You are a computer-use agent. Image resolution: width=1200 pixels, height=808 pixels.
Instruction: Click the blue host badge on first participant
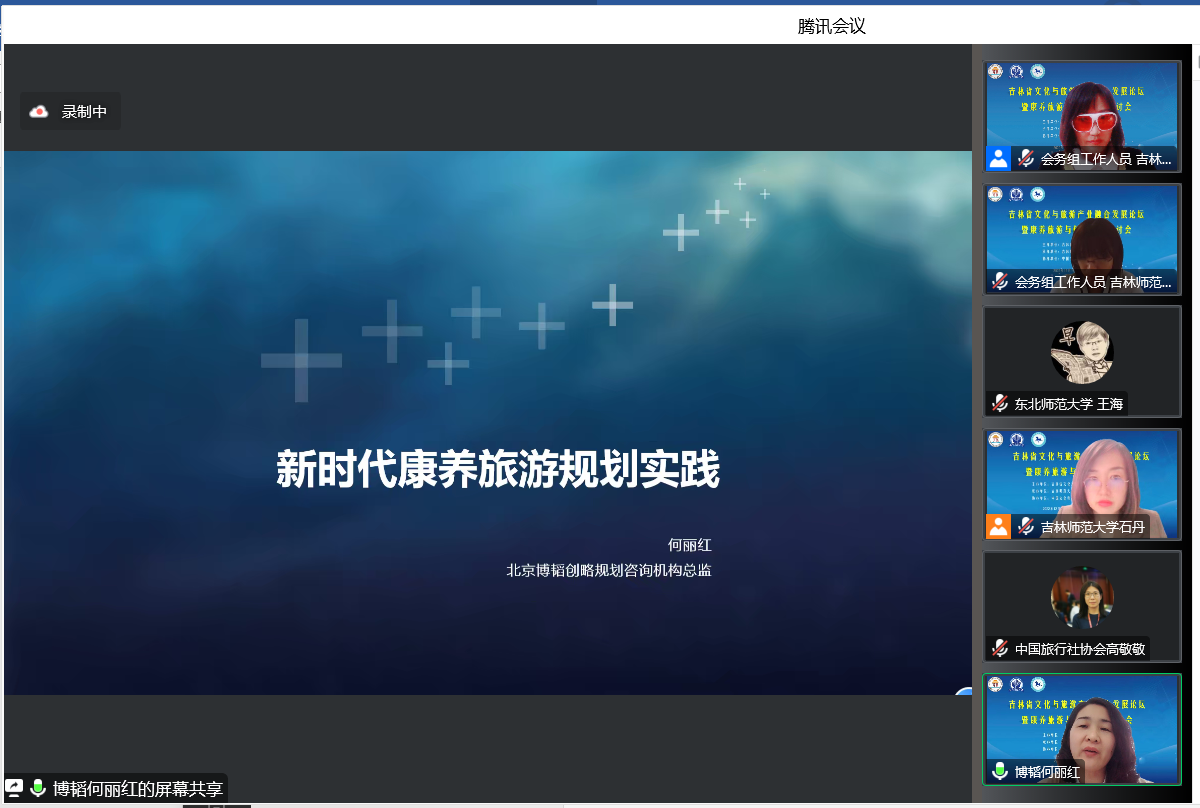click(x=998, y=158)
